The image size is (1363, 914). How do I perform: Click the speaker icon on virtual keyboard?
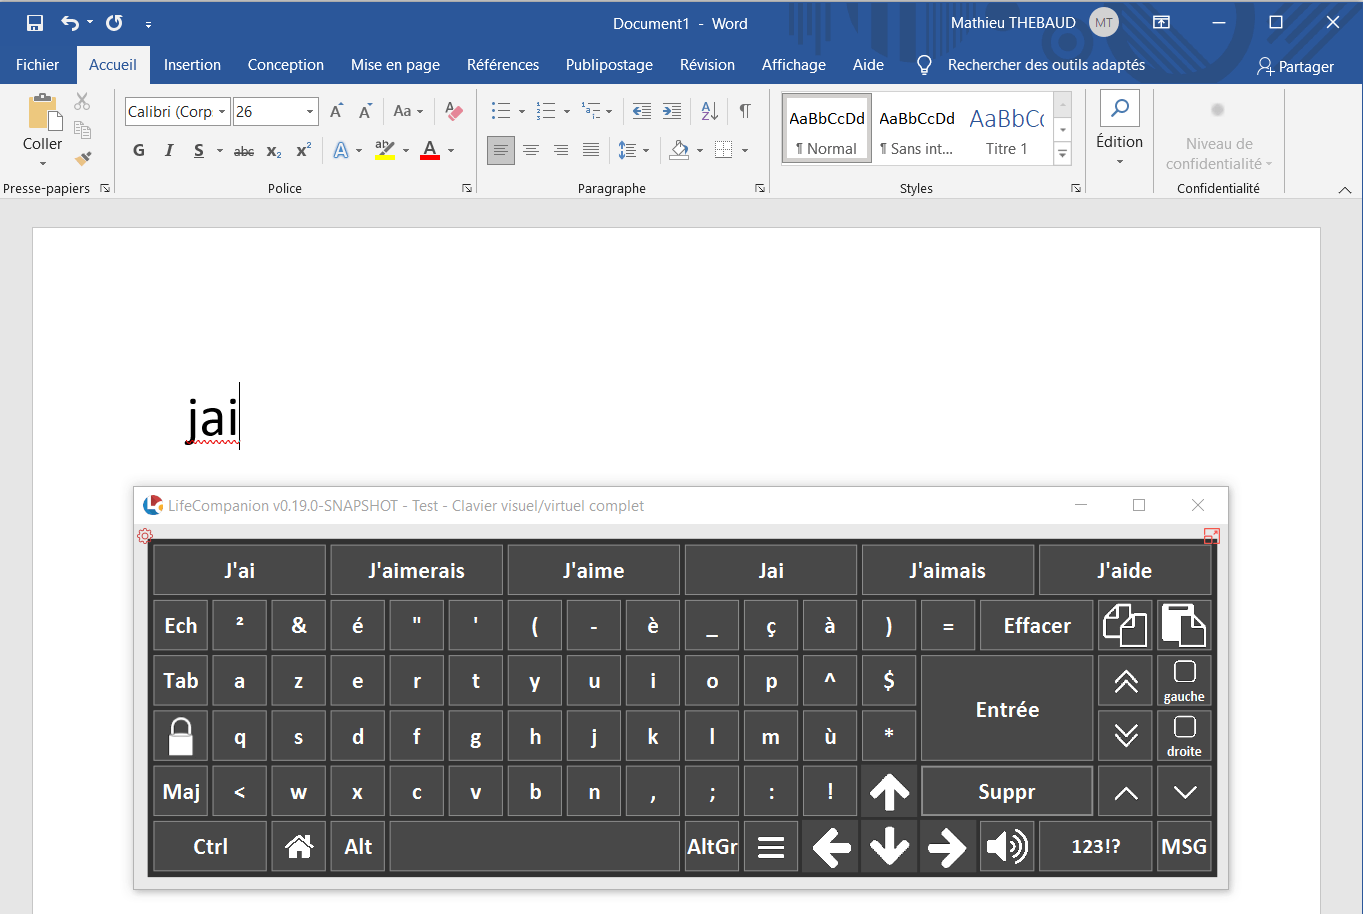click(1006, 847)
